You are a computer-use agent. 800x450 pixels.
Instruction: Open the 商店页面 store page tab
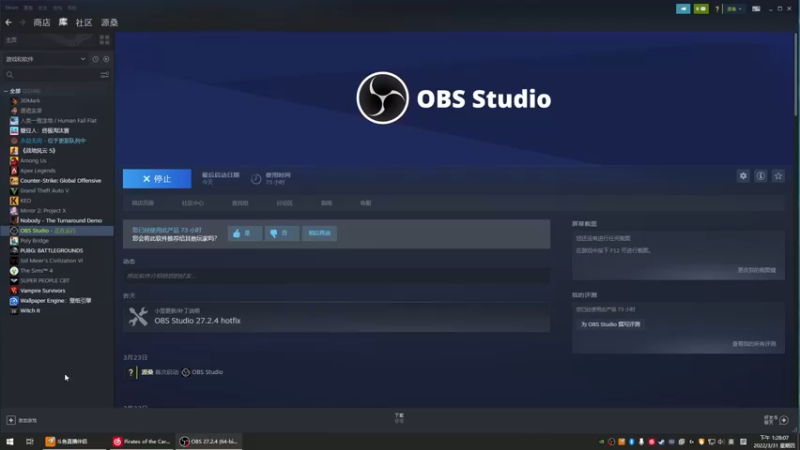tap(143, 203)
